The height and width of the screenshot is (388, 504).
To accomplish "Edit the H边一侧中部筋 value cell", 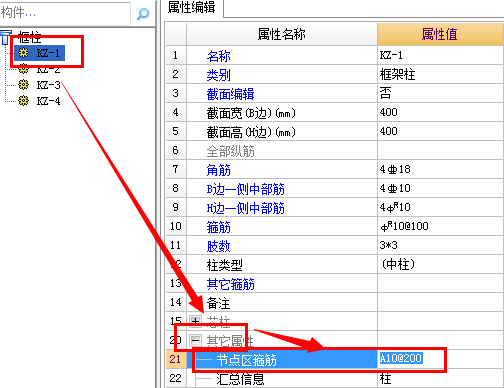I will click(440, 207).
